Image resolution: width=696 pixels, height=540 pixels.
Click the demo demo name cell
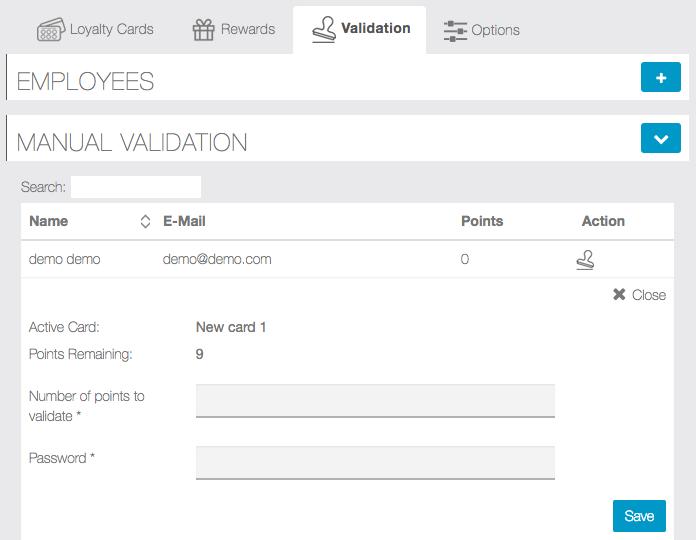click(x=64, y=259)
